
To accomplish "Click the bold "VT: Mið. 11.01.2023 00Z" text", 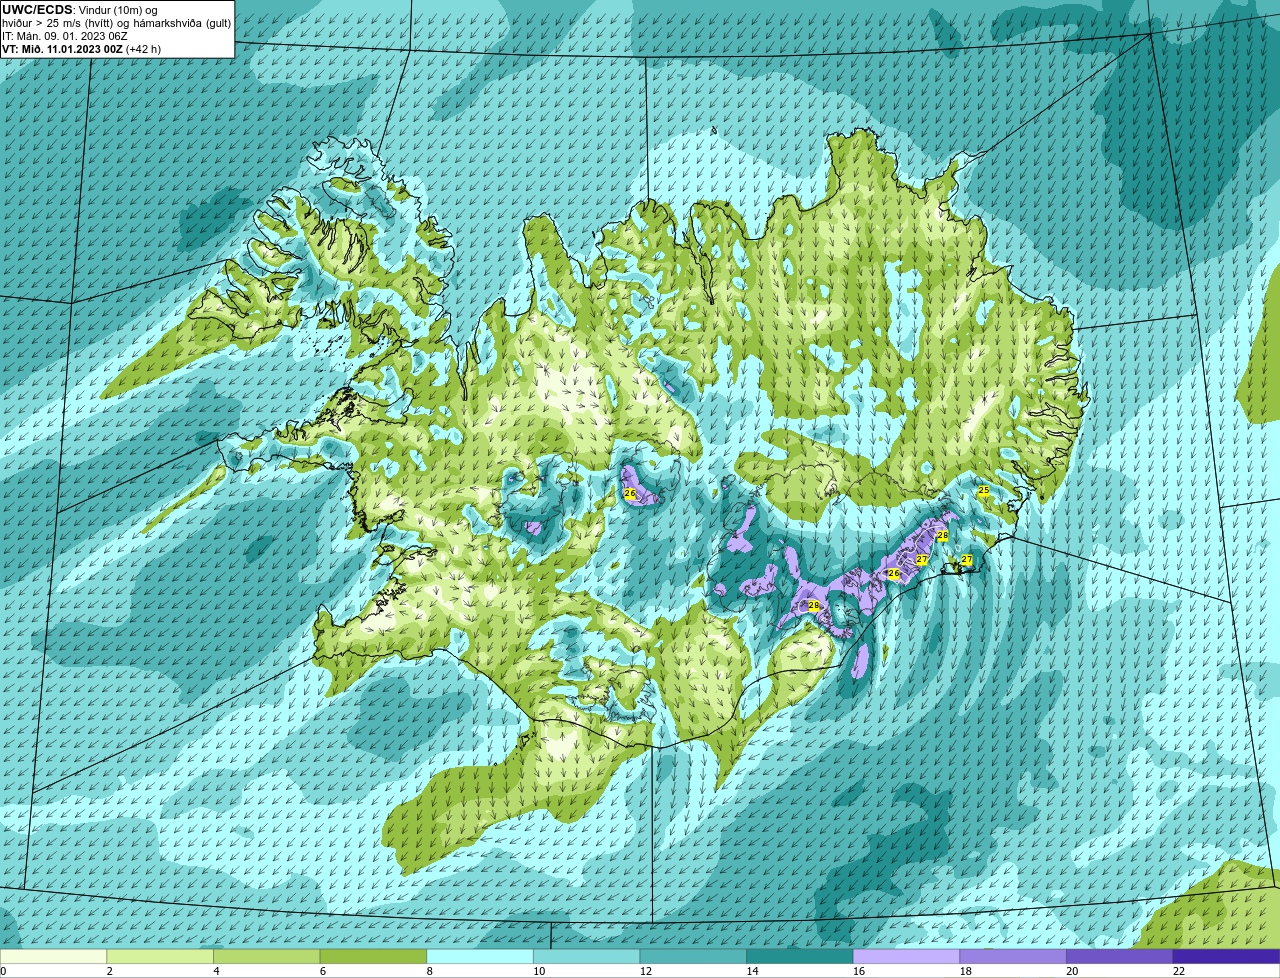I will tap(62, 49).
